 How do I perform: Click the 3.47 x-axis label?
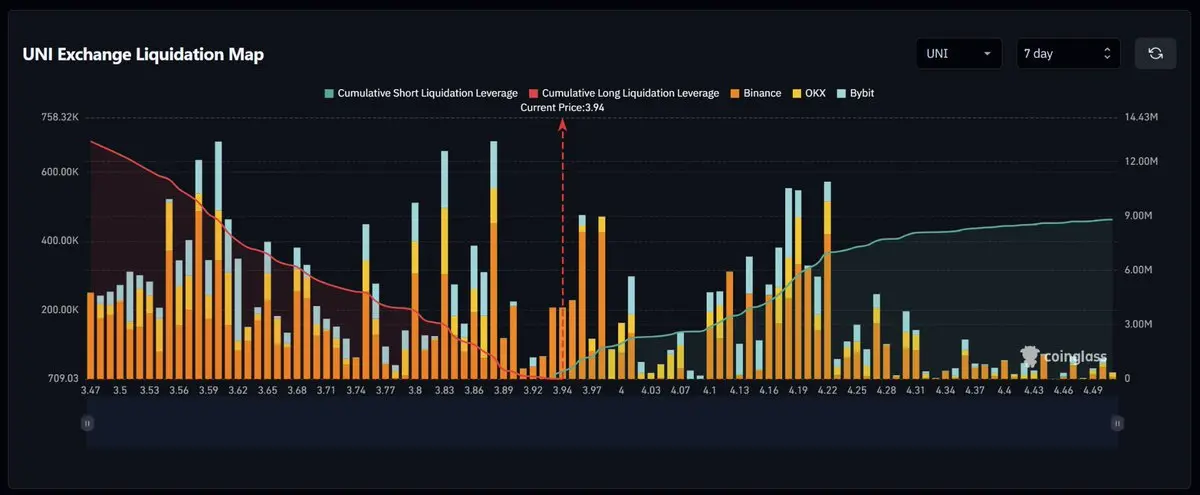point(90,391)
